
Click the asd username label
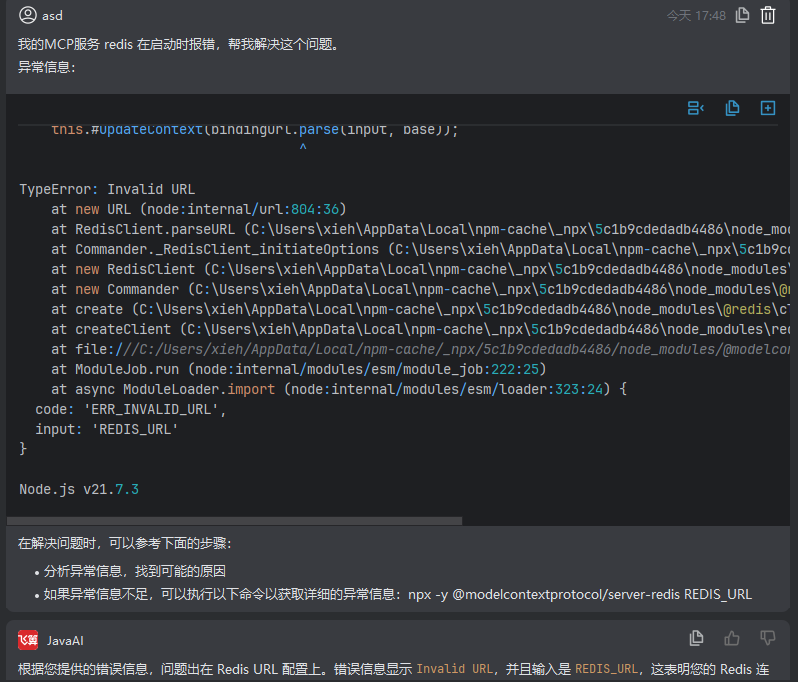coord(52,15)
